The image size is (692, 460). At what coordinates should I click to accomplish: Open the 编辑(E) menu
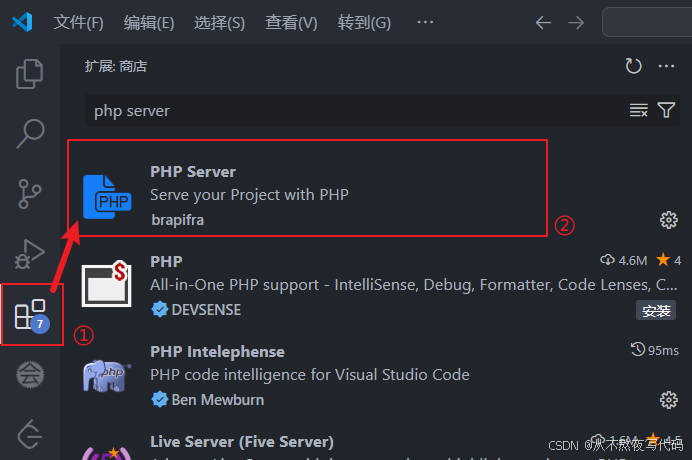tap(149, 22)
